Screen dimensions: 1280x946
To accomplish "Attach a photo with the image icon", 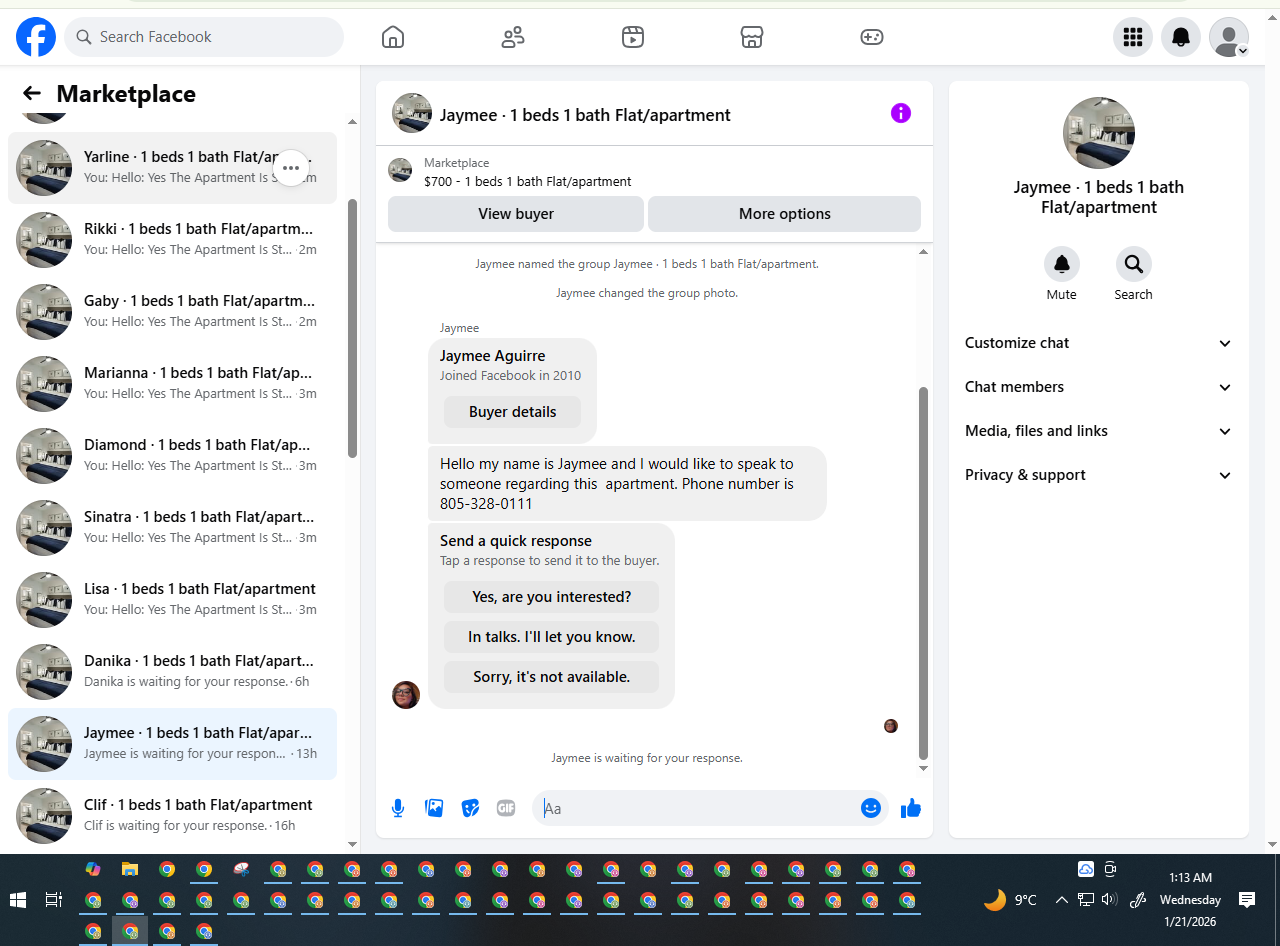I will pyautogui.click(x=434, y=808).
